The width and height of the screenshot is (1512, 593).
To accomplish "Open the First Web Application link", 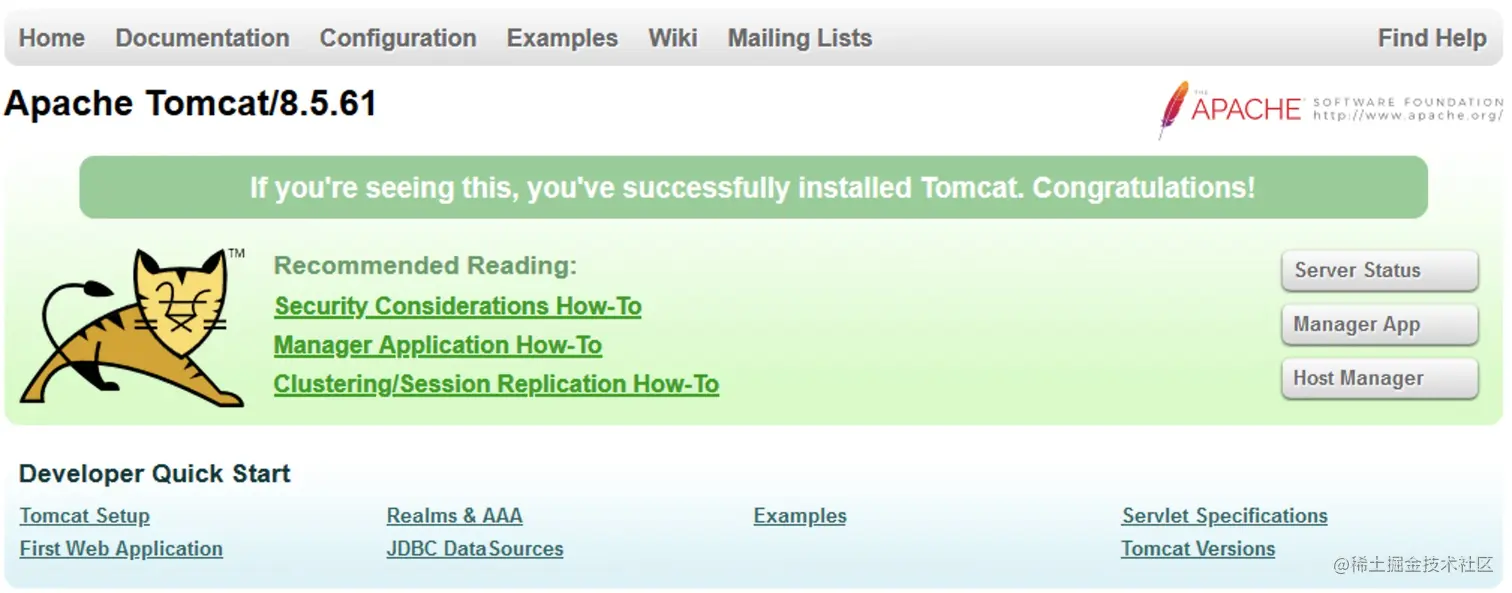I will pos(121,549).
